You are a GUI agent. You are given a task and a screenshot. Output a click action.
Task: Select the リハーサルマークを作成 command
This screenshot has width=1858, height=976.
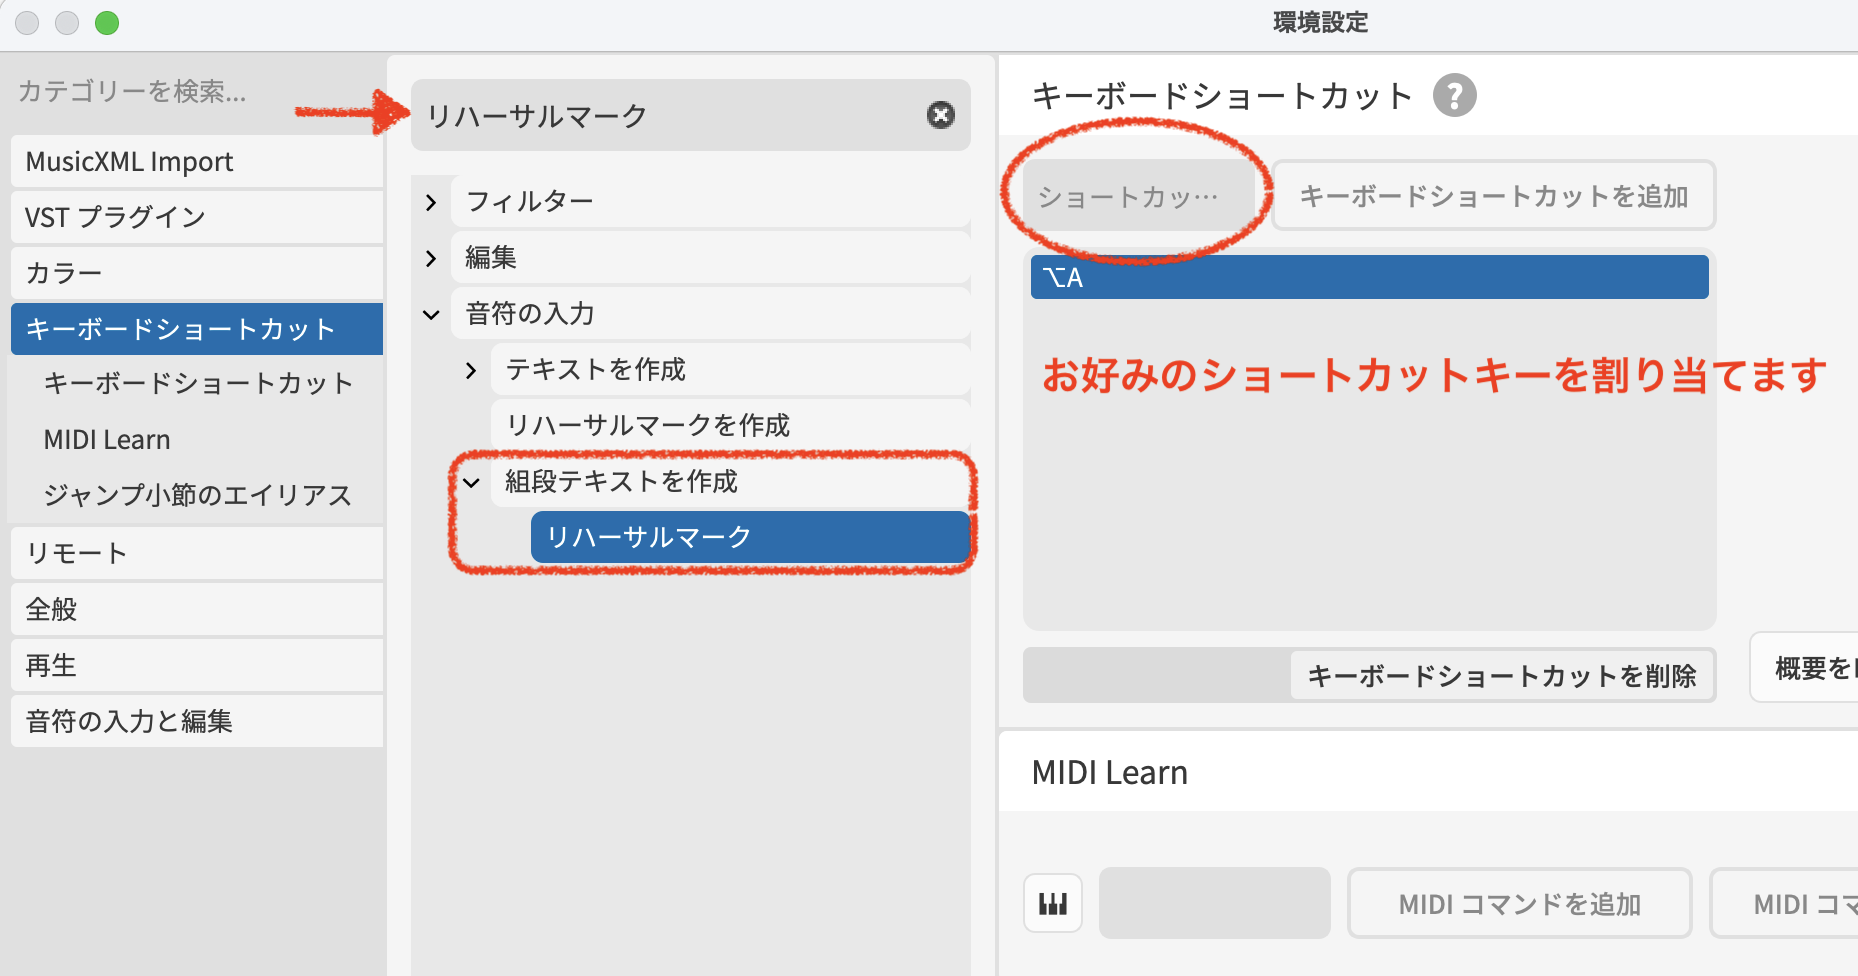pyautogui.click(x=648, y=426)
